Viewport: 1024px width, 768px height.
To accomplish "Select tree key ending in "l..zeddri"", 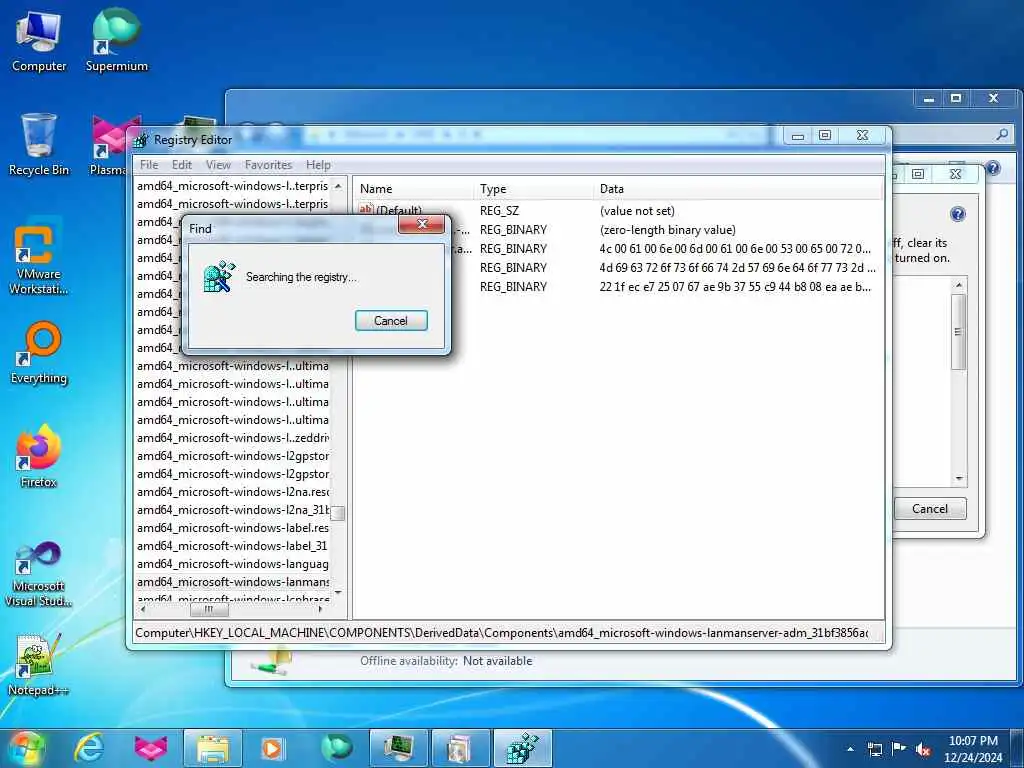I will 232,438.
